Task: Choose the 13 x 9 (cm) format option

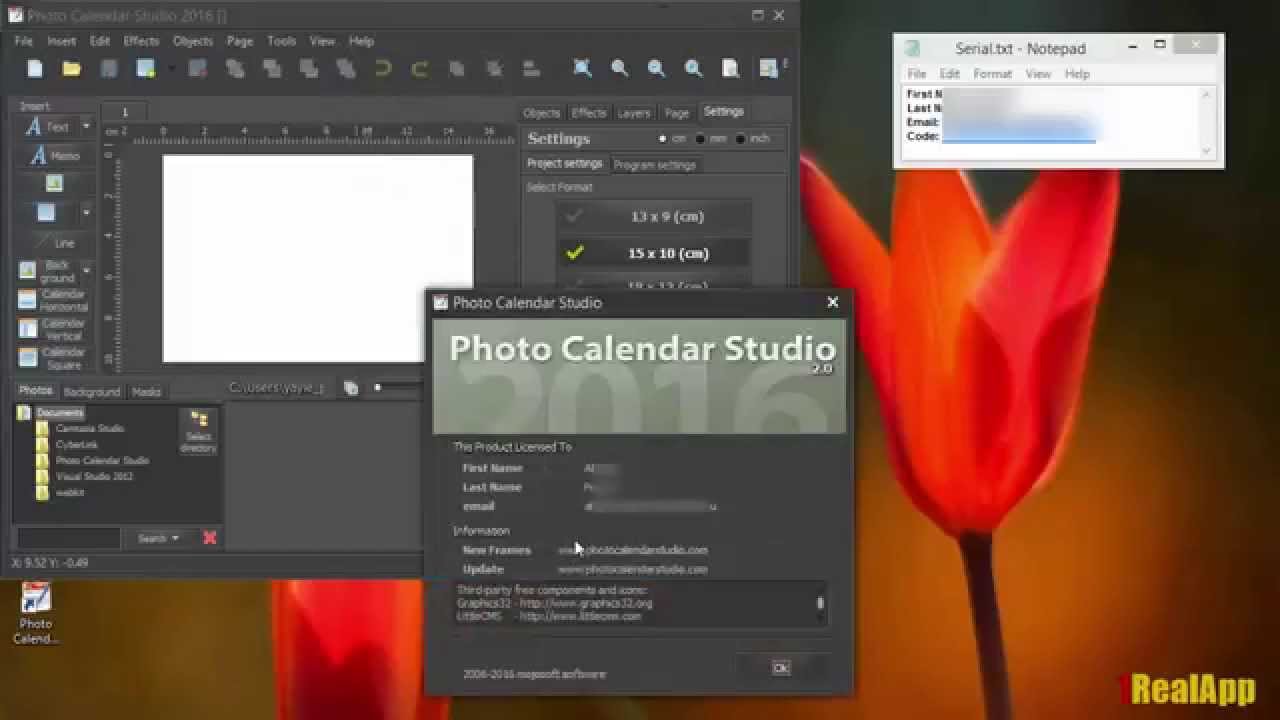Action: pos(653,216)
